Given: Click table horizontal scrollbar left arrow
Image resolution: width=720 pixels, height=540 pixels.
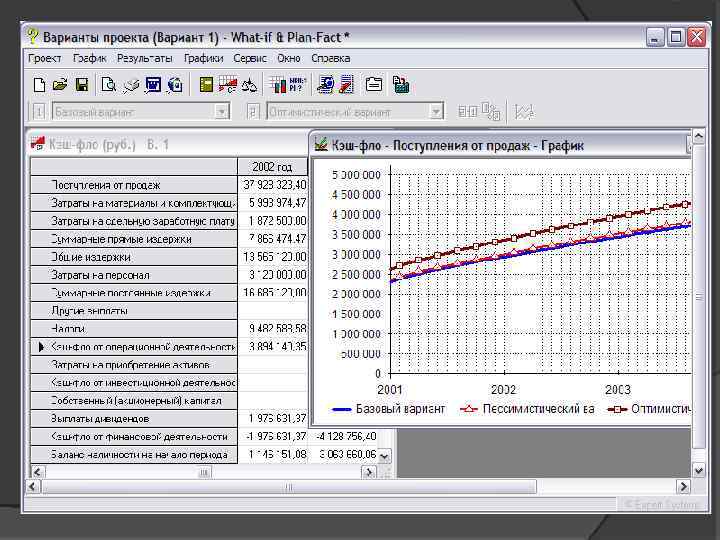Looking at the screenshot, I should [x=37, y=472].
